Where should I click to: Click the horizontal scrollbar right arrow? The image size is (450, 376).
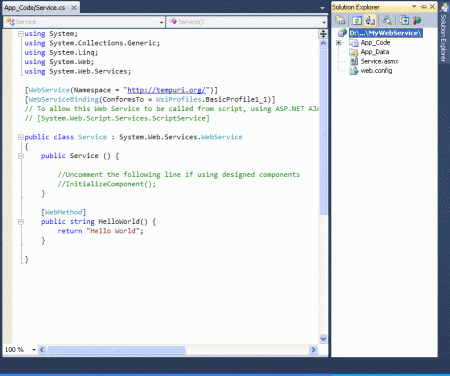click(x=313, y=350)
